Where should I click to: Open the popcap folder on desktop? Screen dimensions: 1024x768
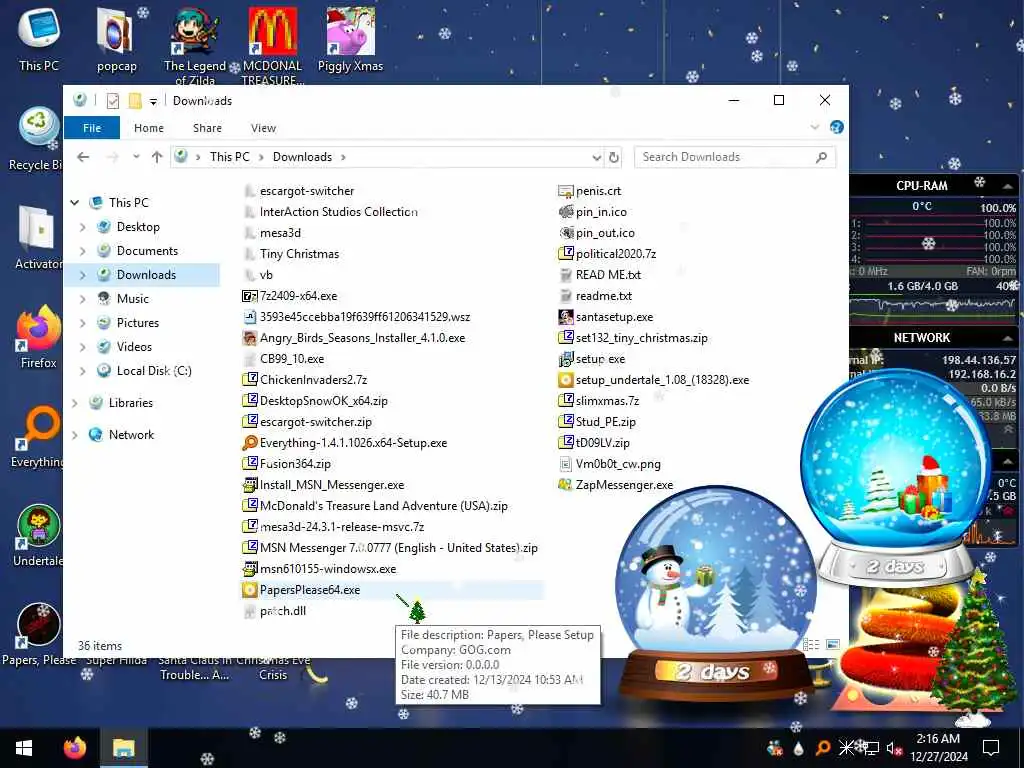coord(116,39)
